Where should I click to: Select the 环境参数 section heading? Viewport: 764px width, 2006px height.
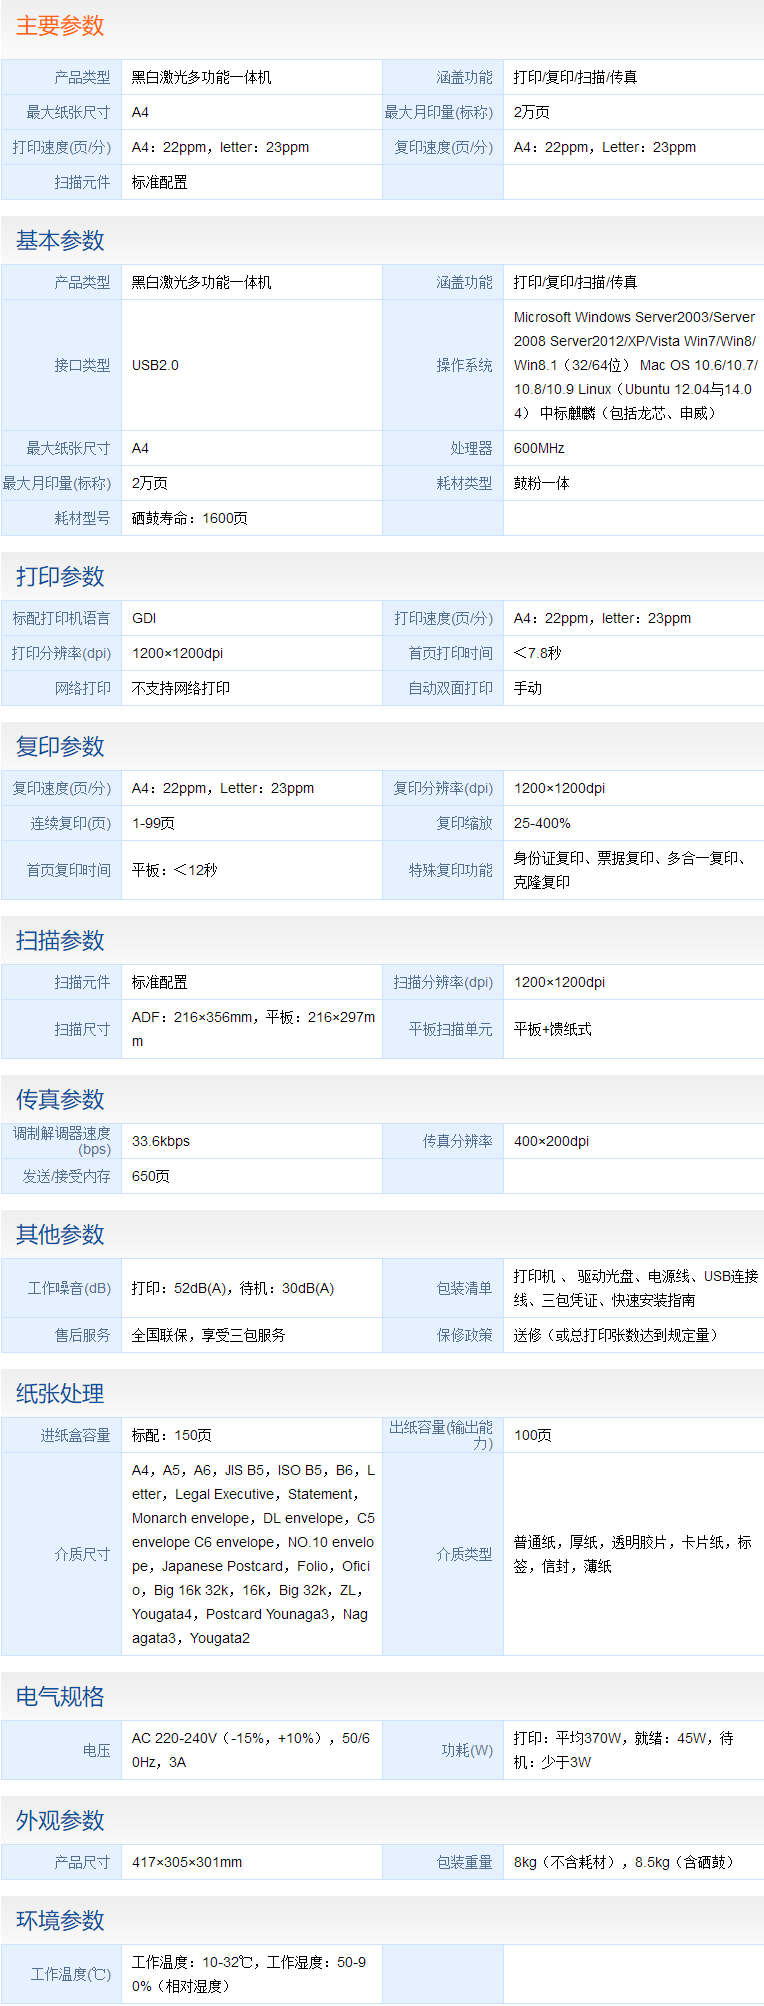60,1921
